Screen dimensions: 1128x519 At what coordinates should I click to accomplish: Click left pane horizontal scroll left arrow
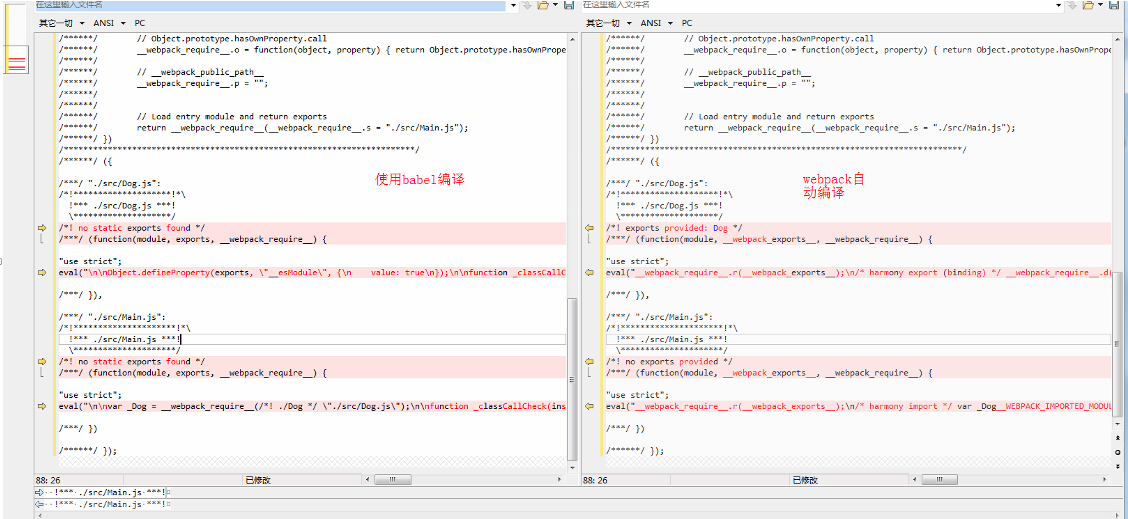click(369, 479)
